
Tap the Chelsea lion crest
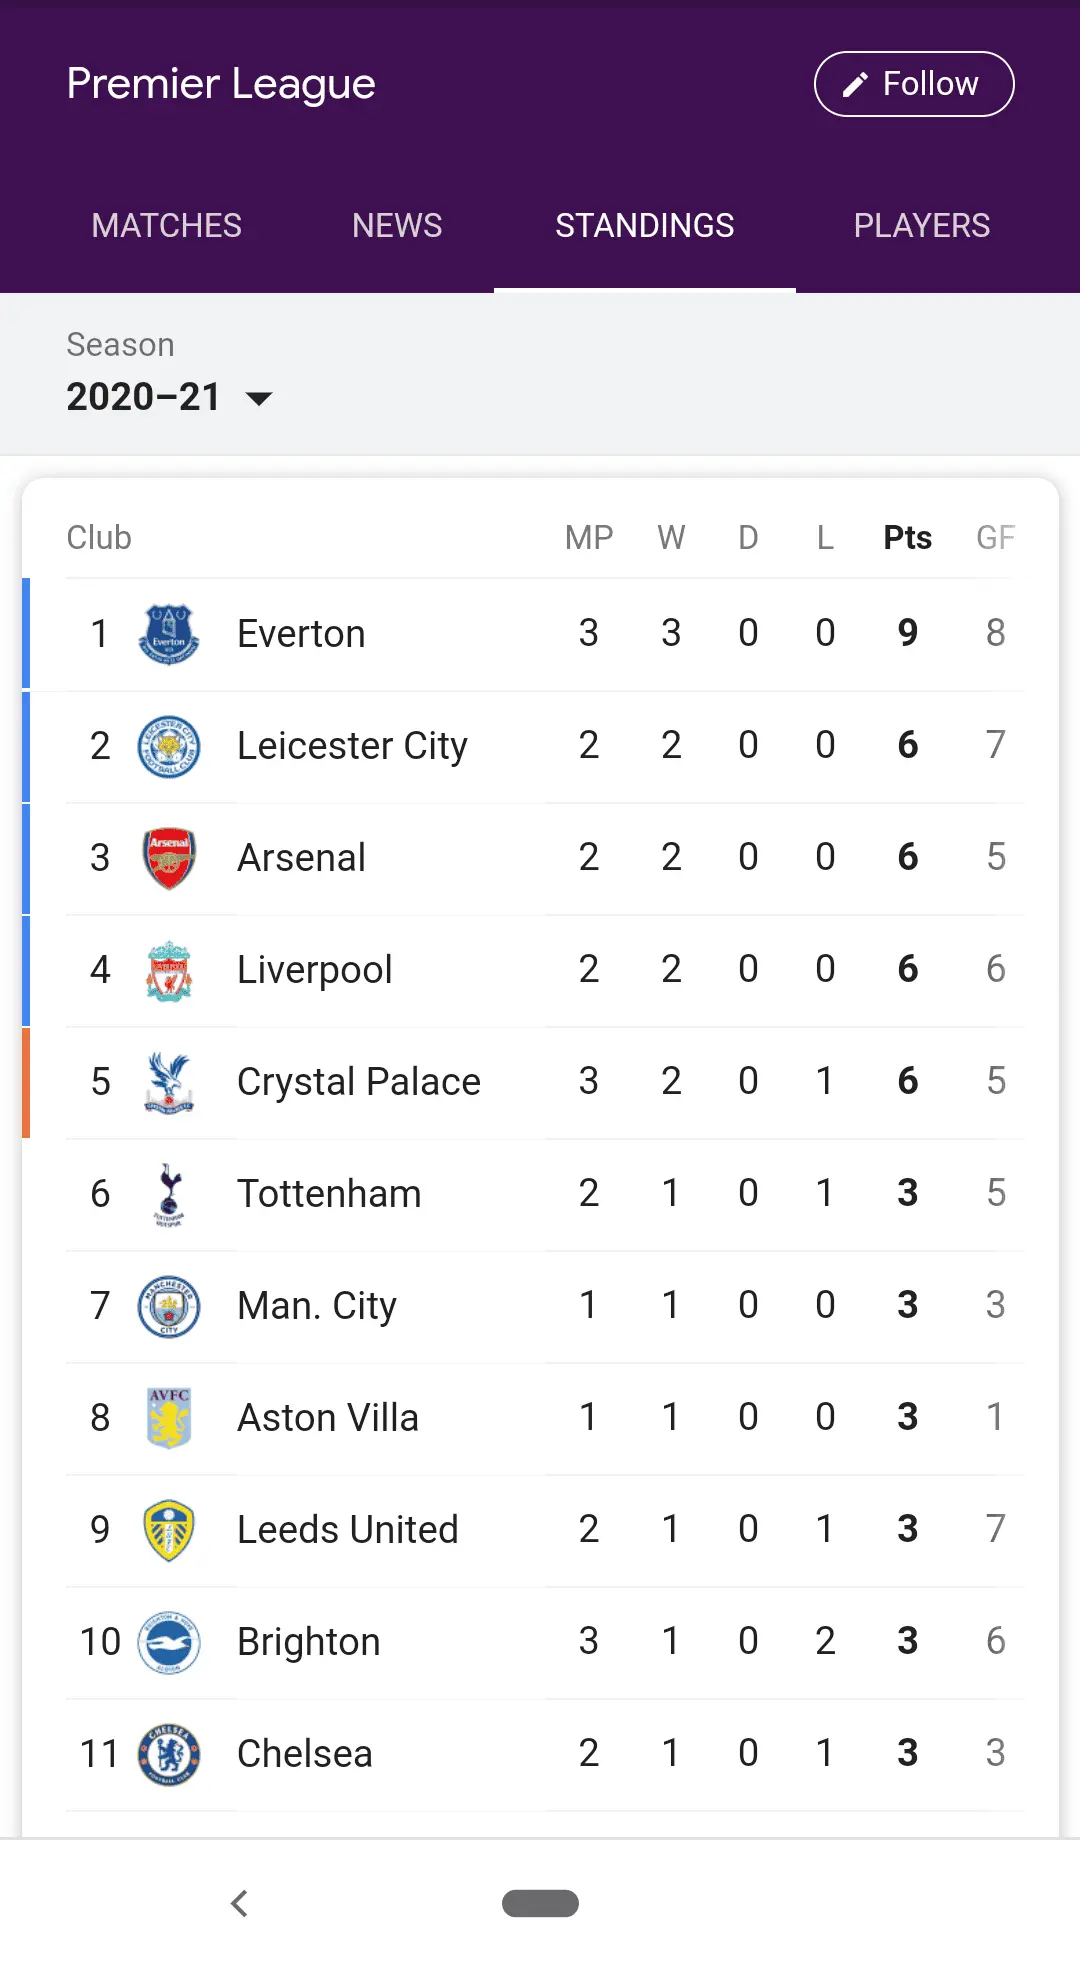point(168,1754)
